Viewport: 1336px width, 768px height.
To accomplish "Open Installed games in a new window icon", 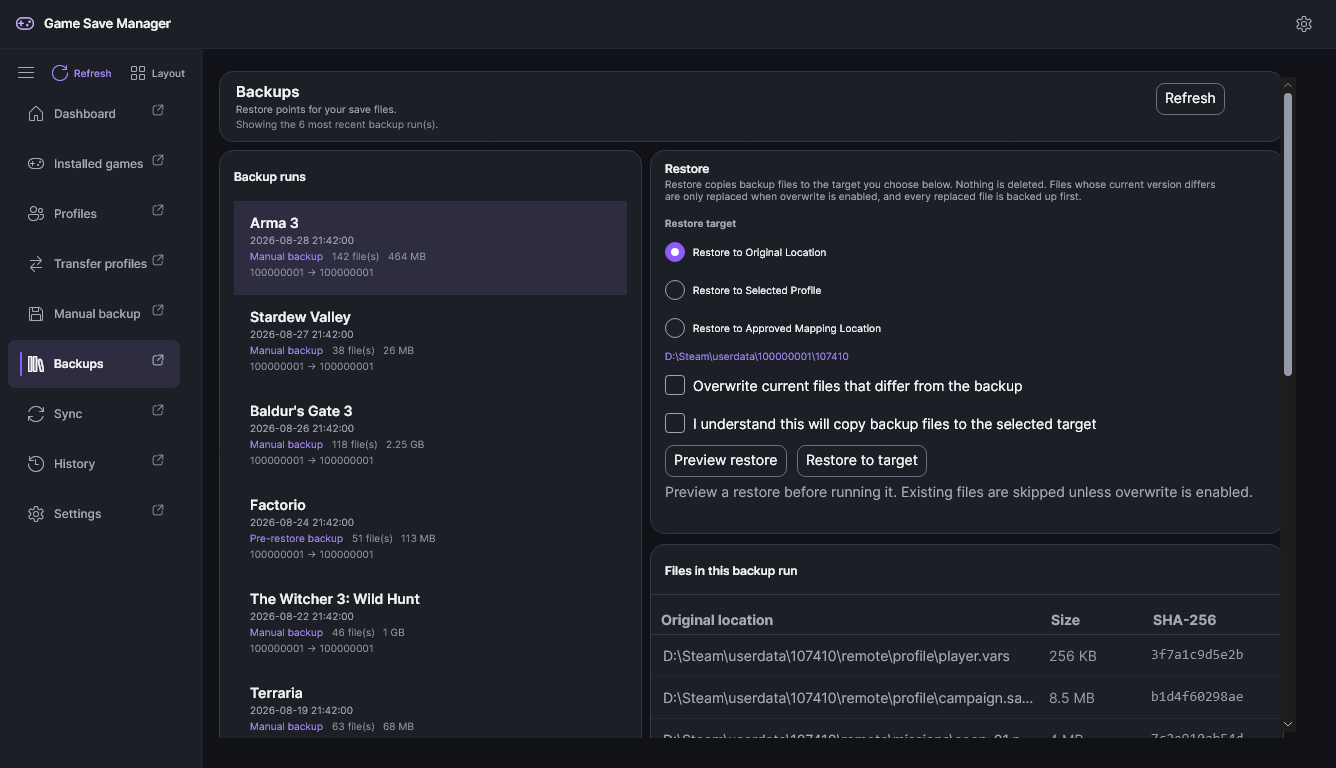I will pyautogui.click(x=158, y=161).
